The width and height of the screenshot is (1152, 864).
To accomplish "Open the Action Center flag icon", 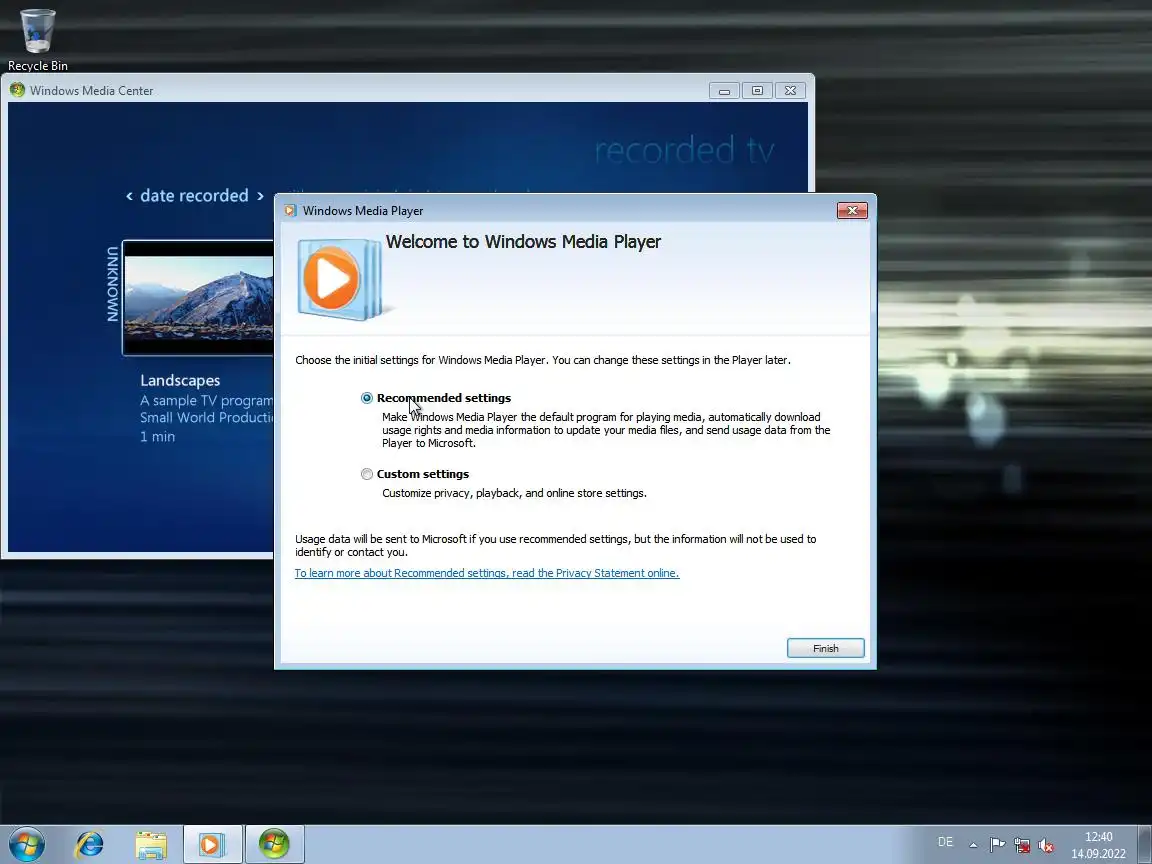I will pyautogui.click(x=997, y=845).
